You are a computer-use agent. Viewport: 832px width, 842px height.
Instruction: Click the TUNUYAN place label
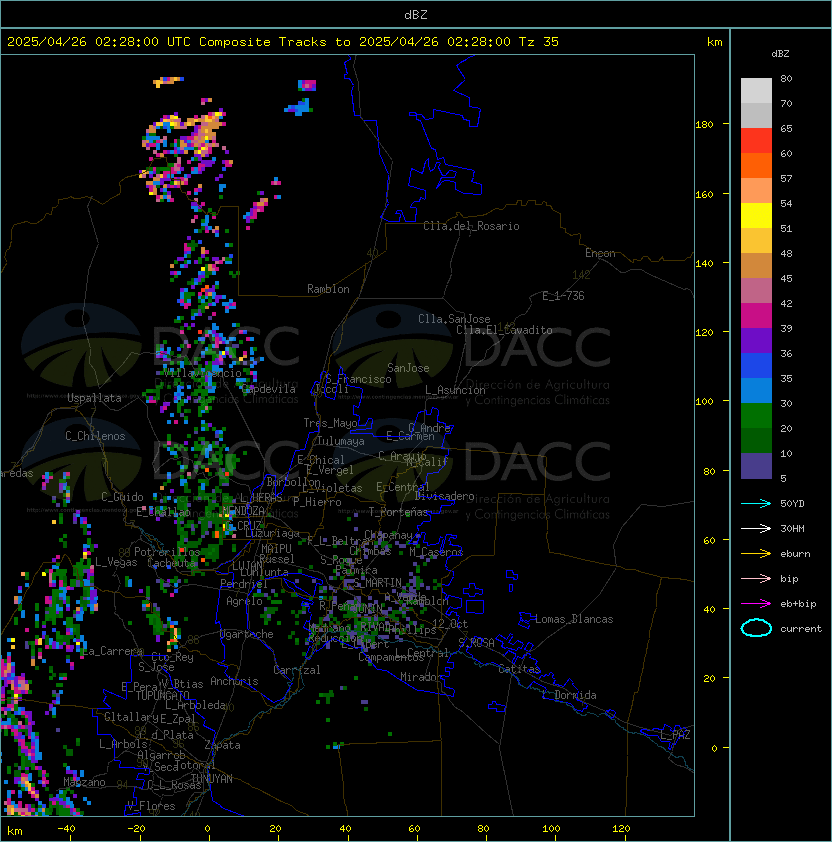coord(212,779)
